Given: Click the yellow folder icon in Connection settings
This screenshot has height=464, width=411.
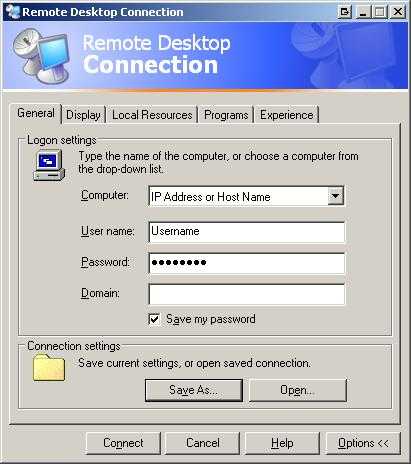Looking at the screenshot, I should 49,367.
